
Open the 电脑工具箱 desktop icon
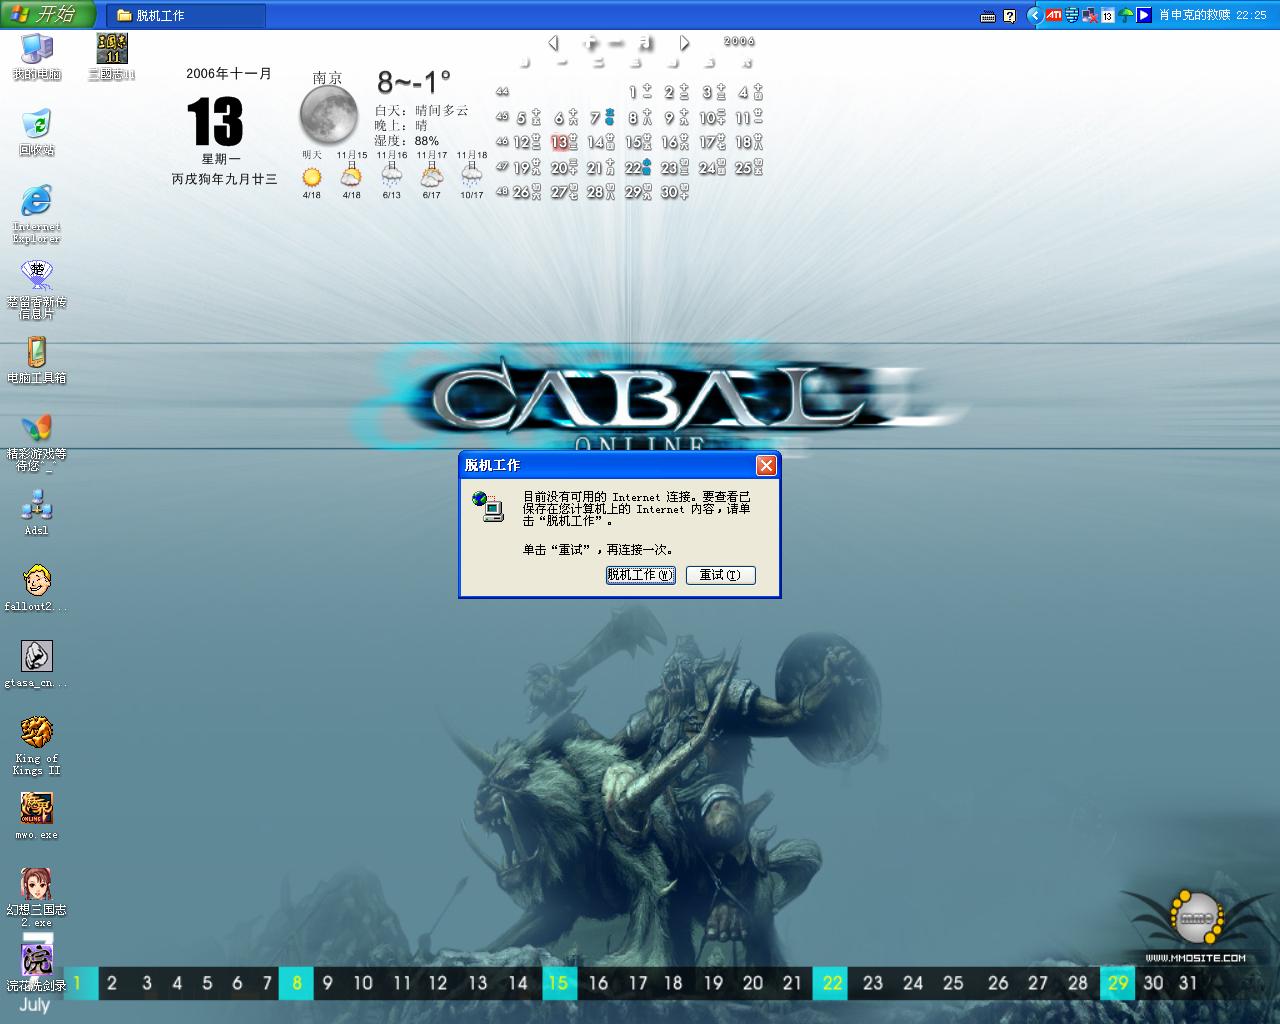tap(37, 360)
